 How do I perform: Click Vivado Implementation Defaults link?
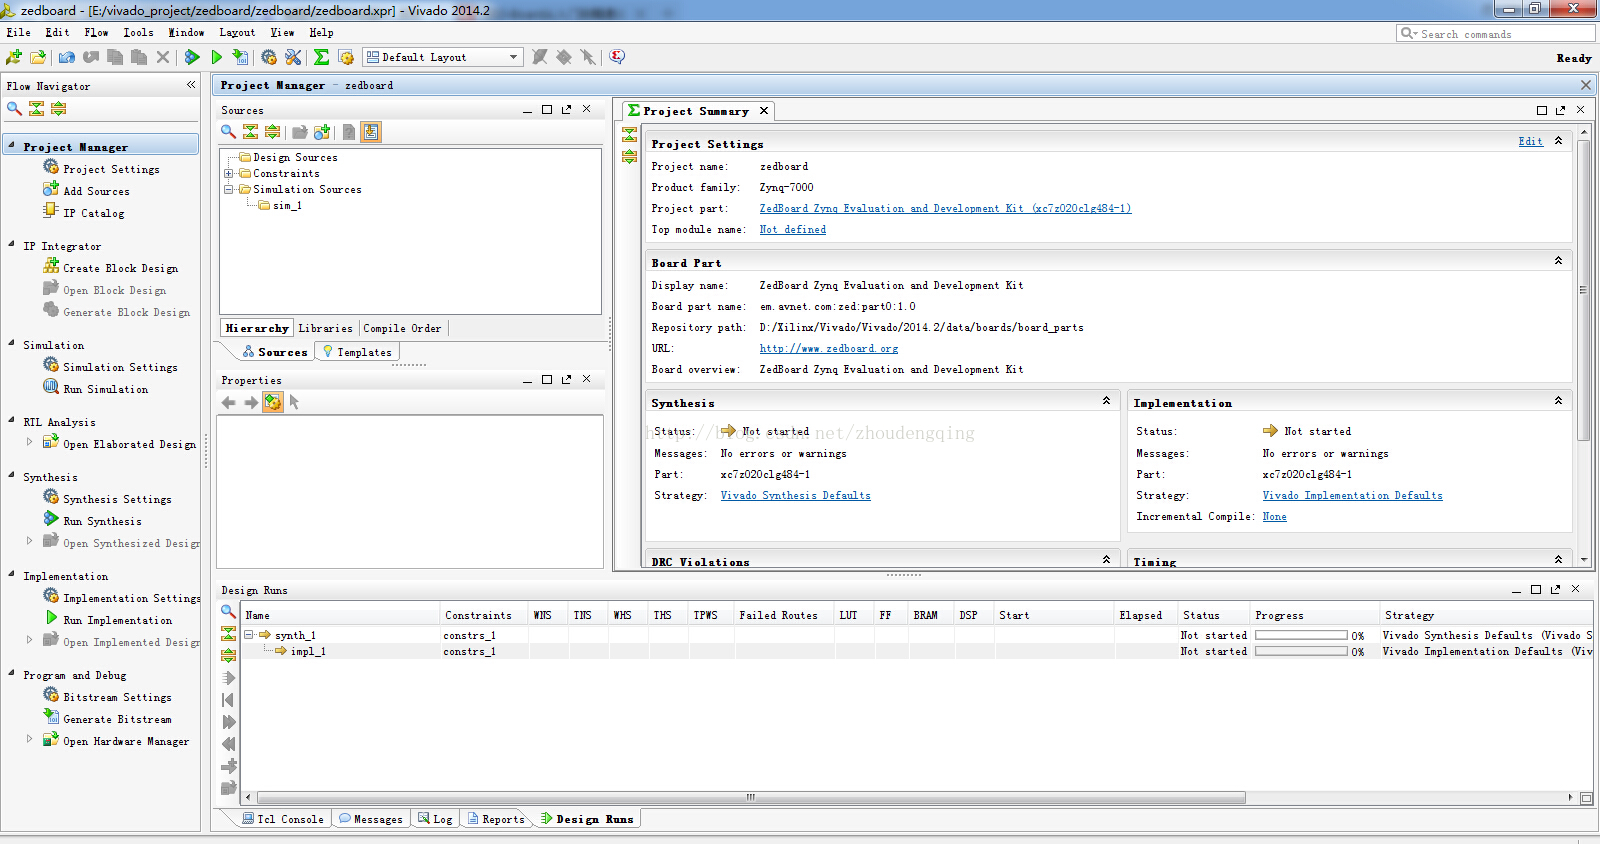coord(1352,496)
